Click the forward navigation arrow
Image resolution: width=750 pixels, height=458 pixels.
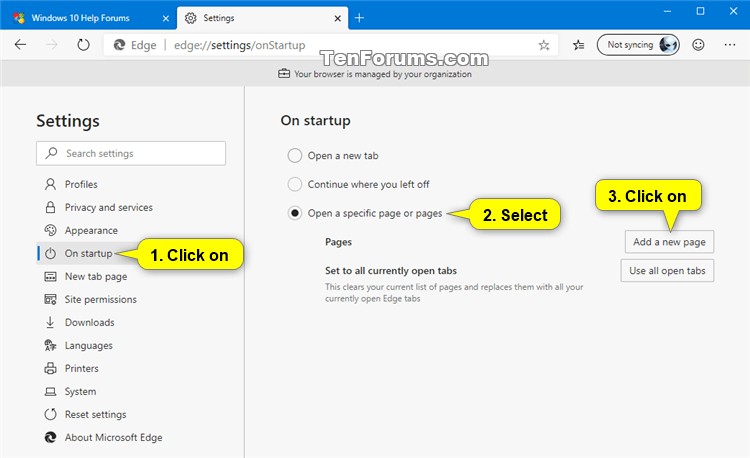52,45
